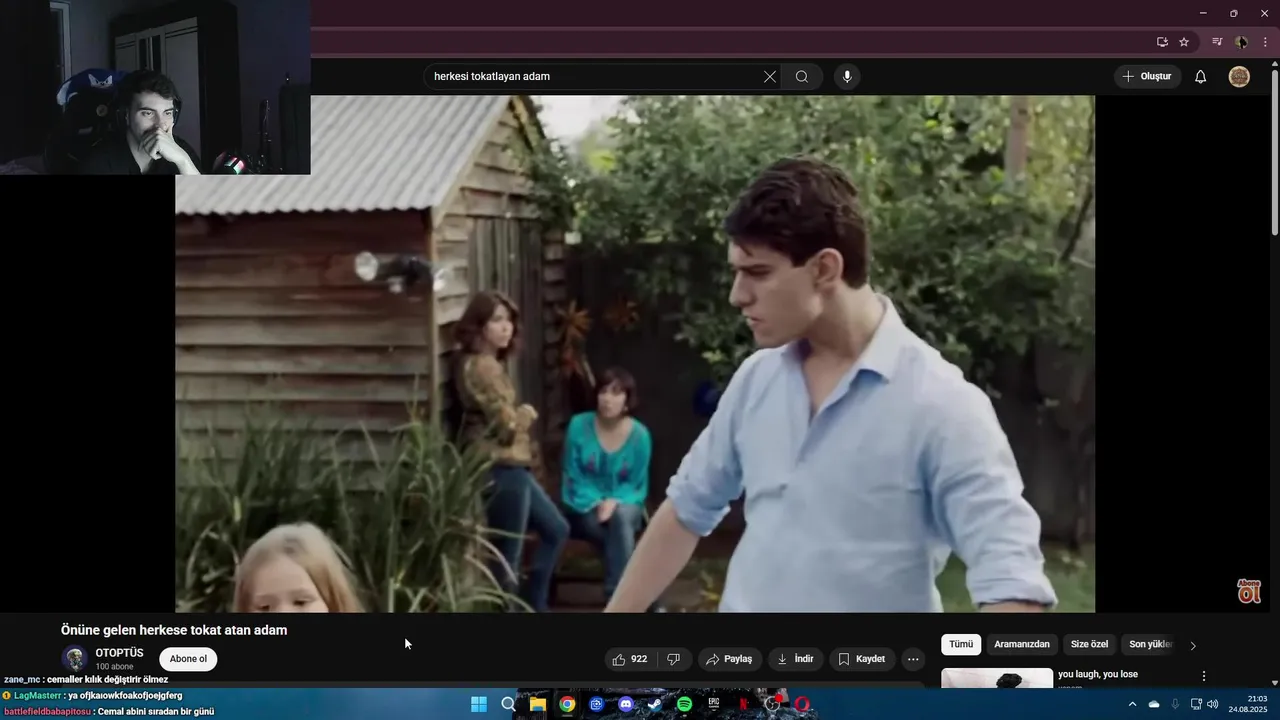The width and height of the screenshot is (1280, 720).
Task: Save the video with Kaydet
Action: pyautogui.click(x=862, y=659)
